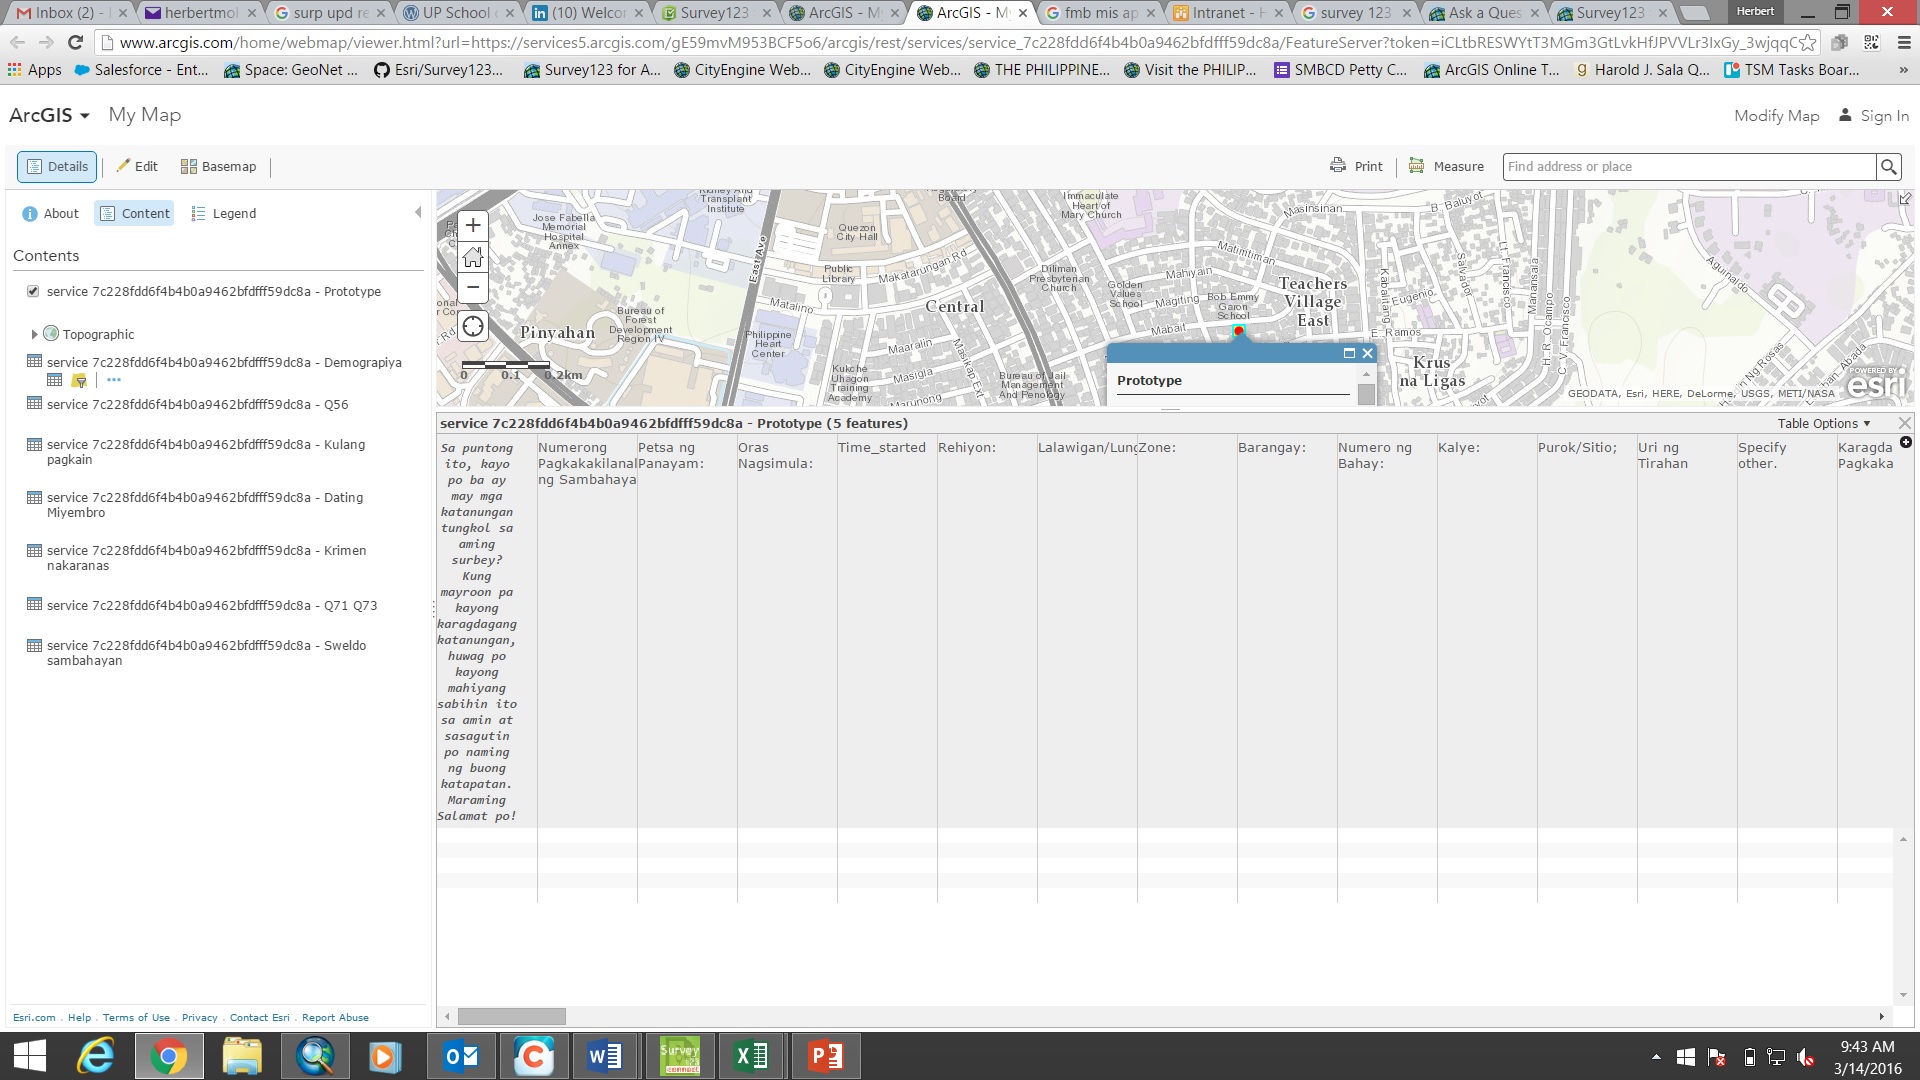Uncheck the Prototype service layer visibility

(x=33, y=291)
